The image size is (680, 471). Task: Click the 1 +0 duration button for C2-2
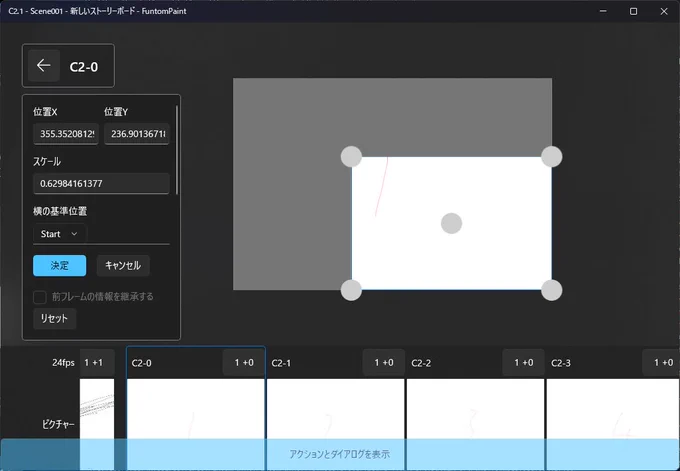point(523,363)
